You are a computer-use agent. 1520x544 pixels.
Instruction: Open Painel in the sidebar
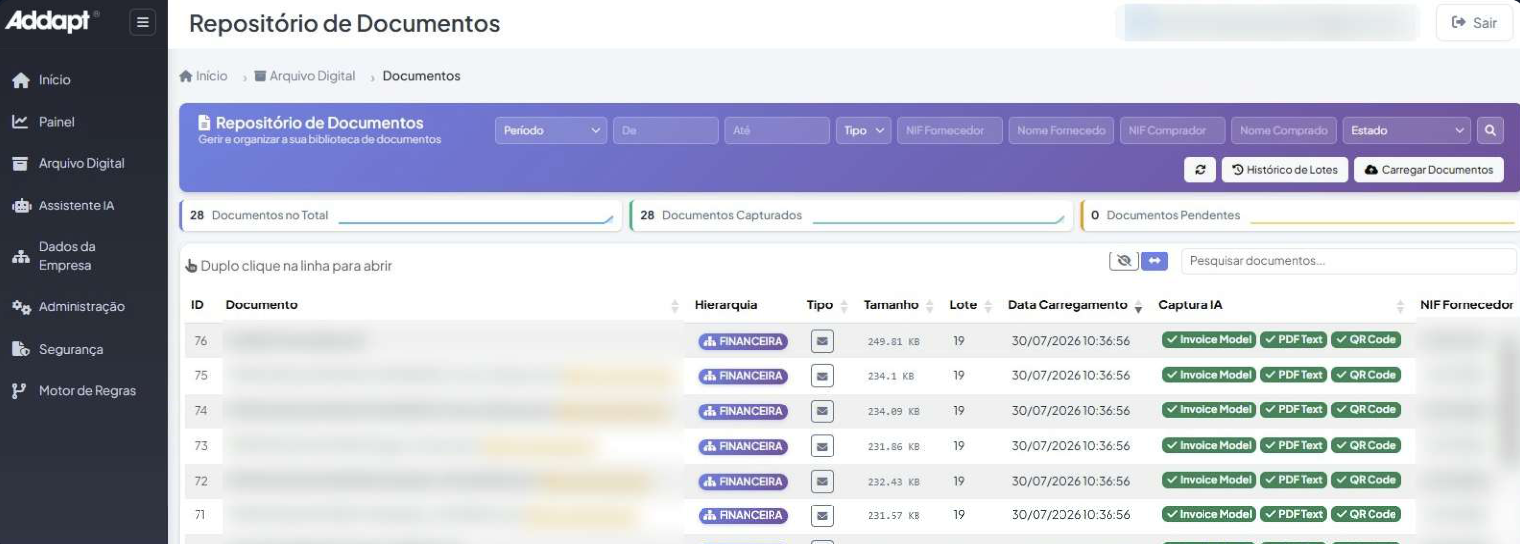(x=43, y=122)
